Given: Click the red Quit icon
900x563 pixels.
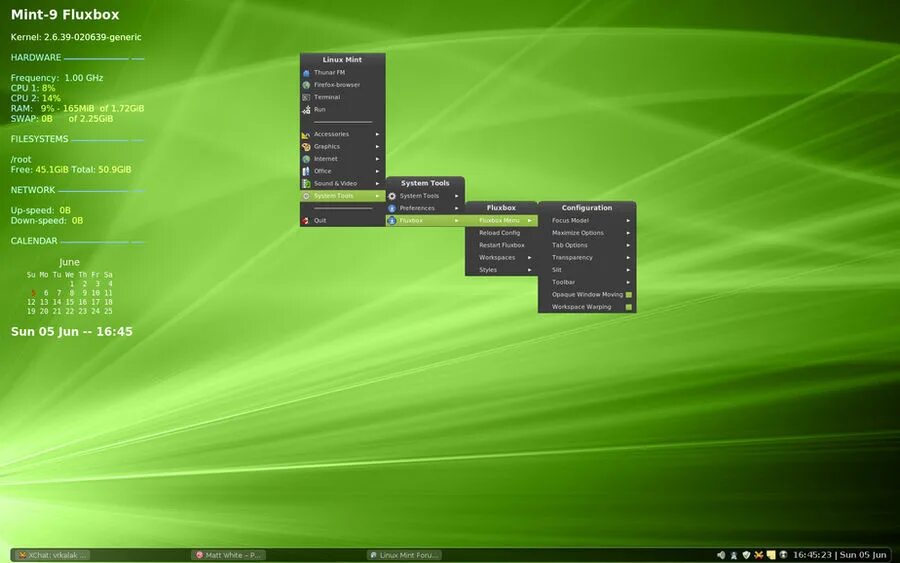Looking at the screenshot, I should click(306, 220).
